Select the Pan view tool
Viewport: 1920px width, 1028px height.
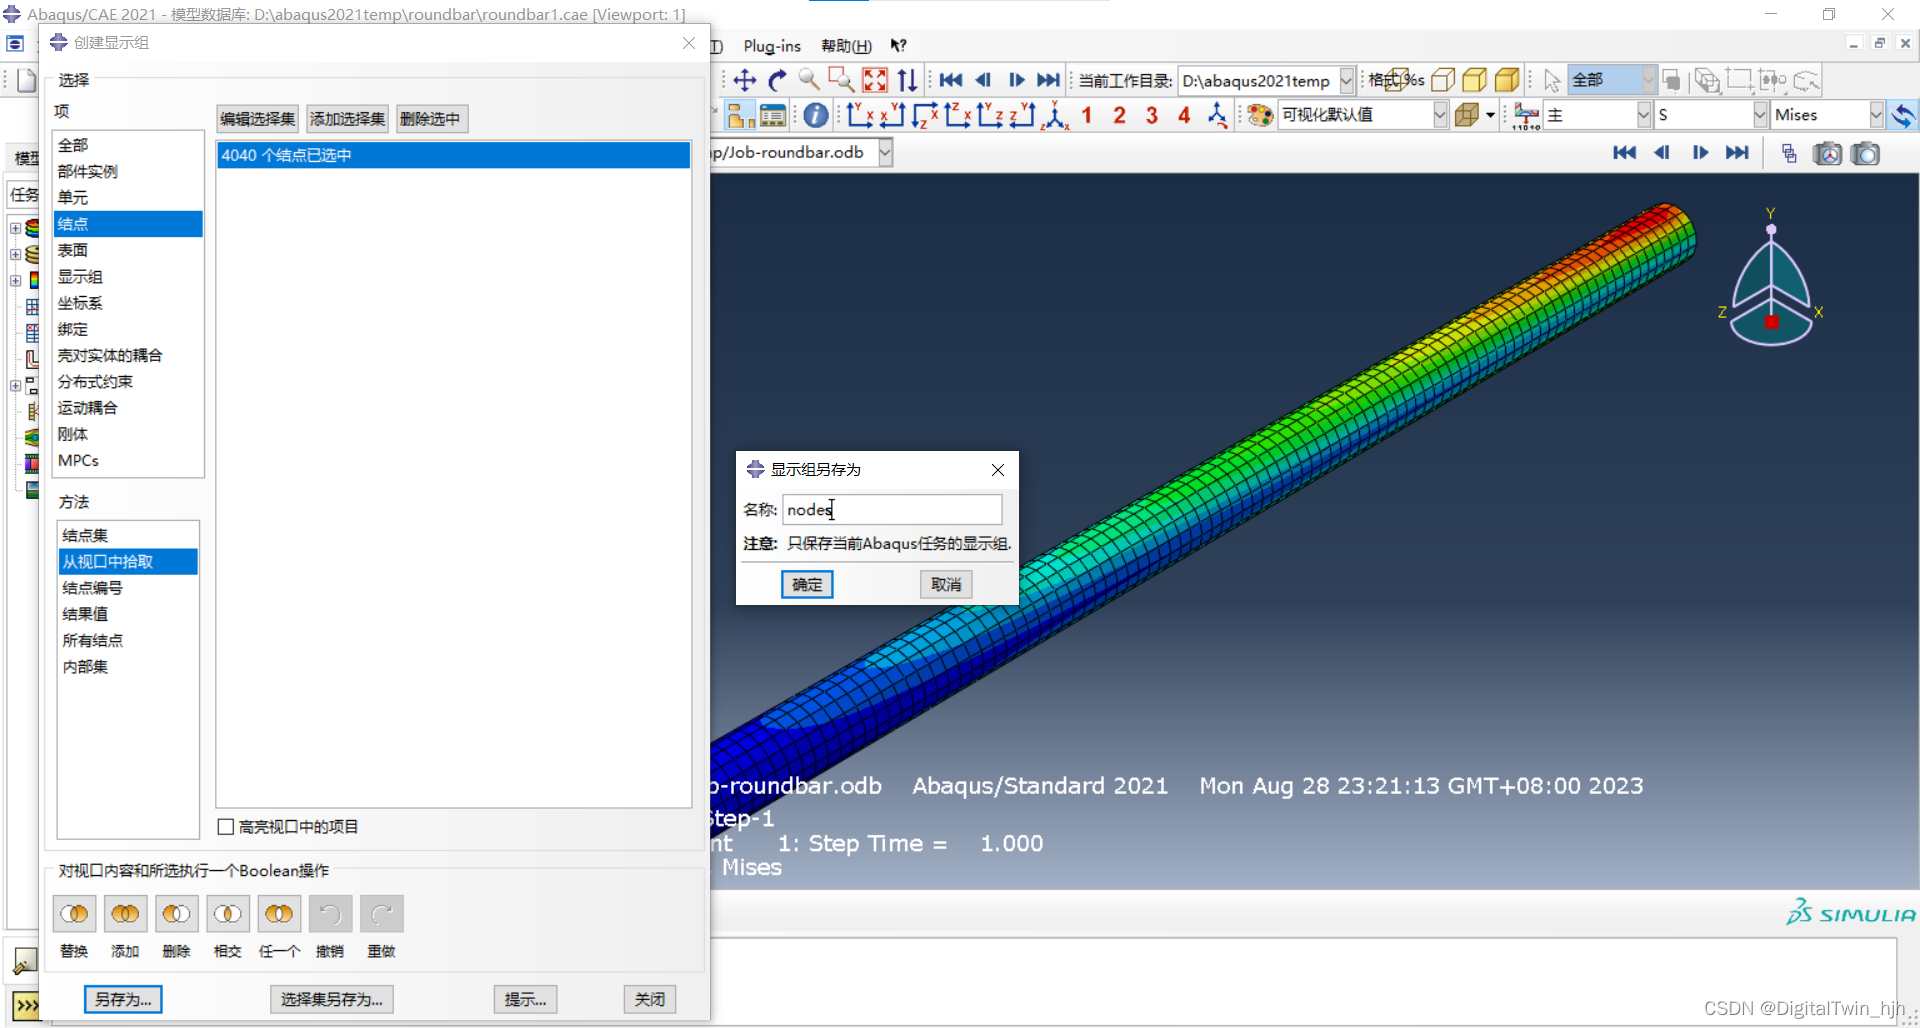coord(744,80)
